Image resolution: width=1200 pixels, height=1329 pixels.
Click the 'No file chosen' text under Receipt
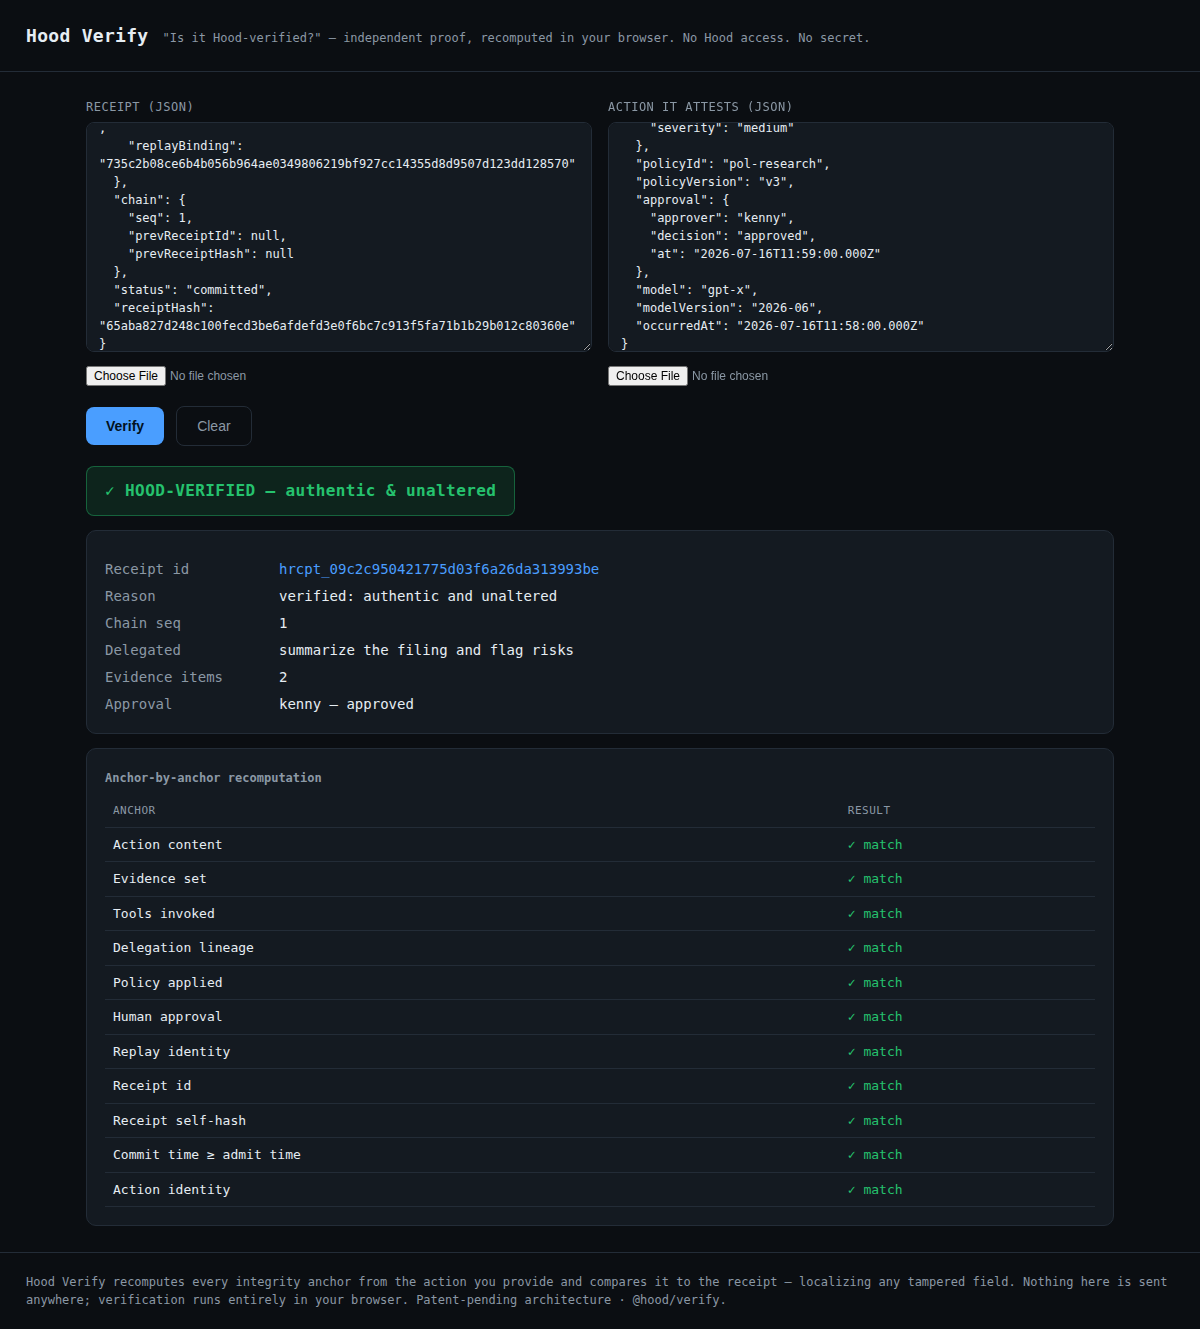pos(208,376)
